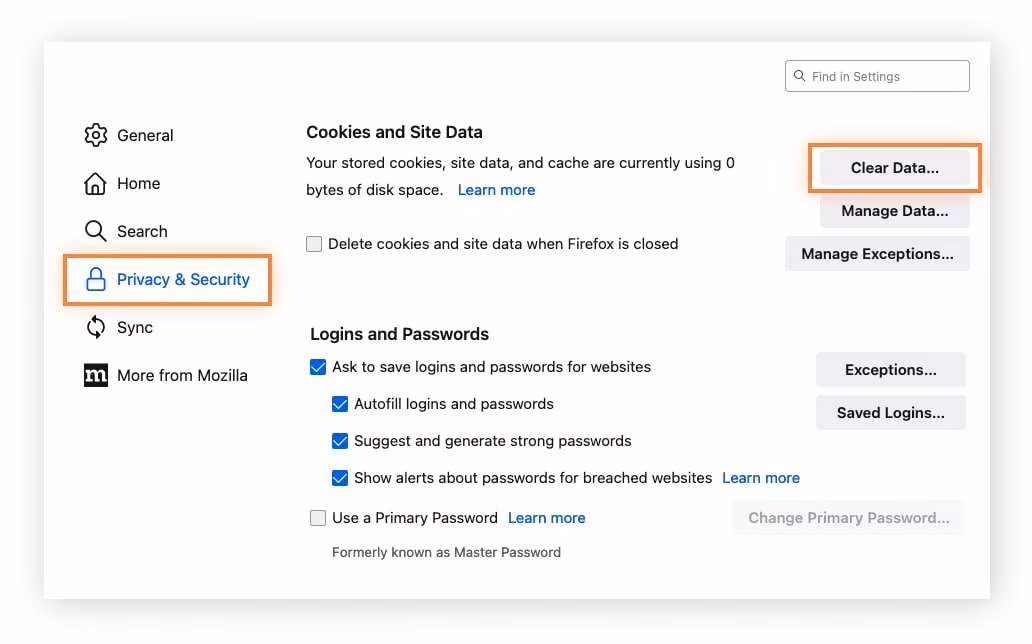Open the More from Mozilla section

pyautogui.click(x=181, y=375)
